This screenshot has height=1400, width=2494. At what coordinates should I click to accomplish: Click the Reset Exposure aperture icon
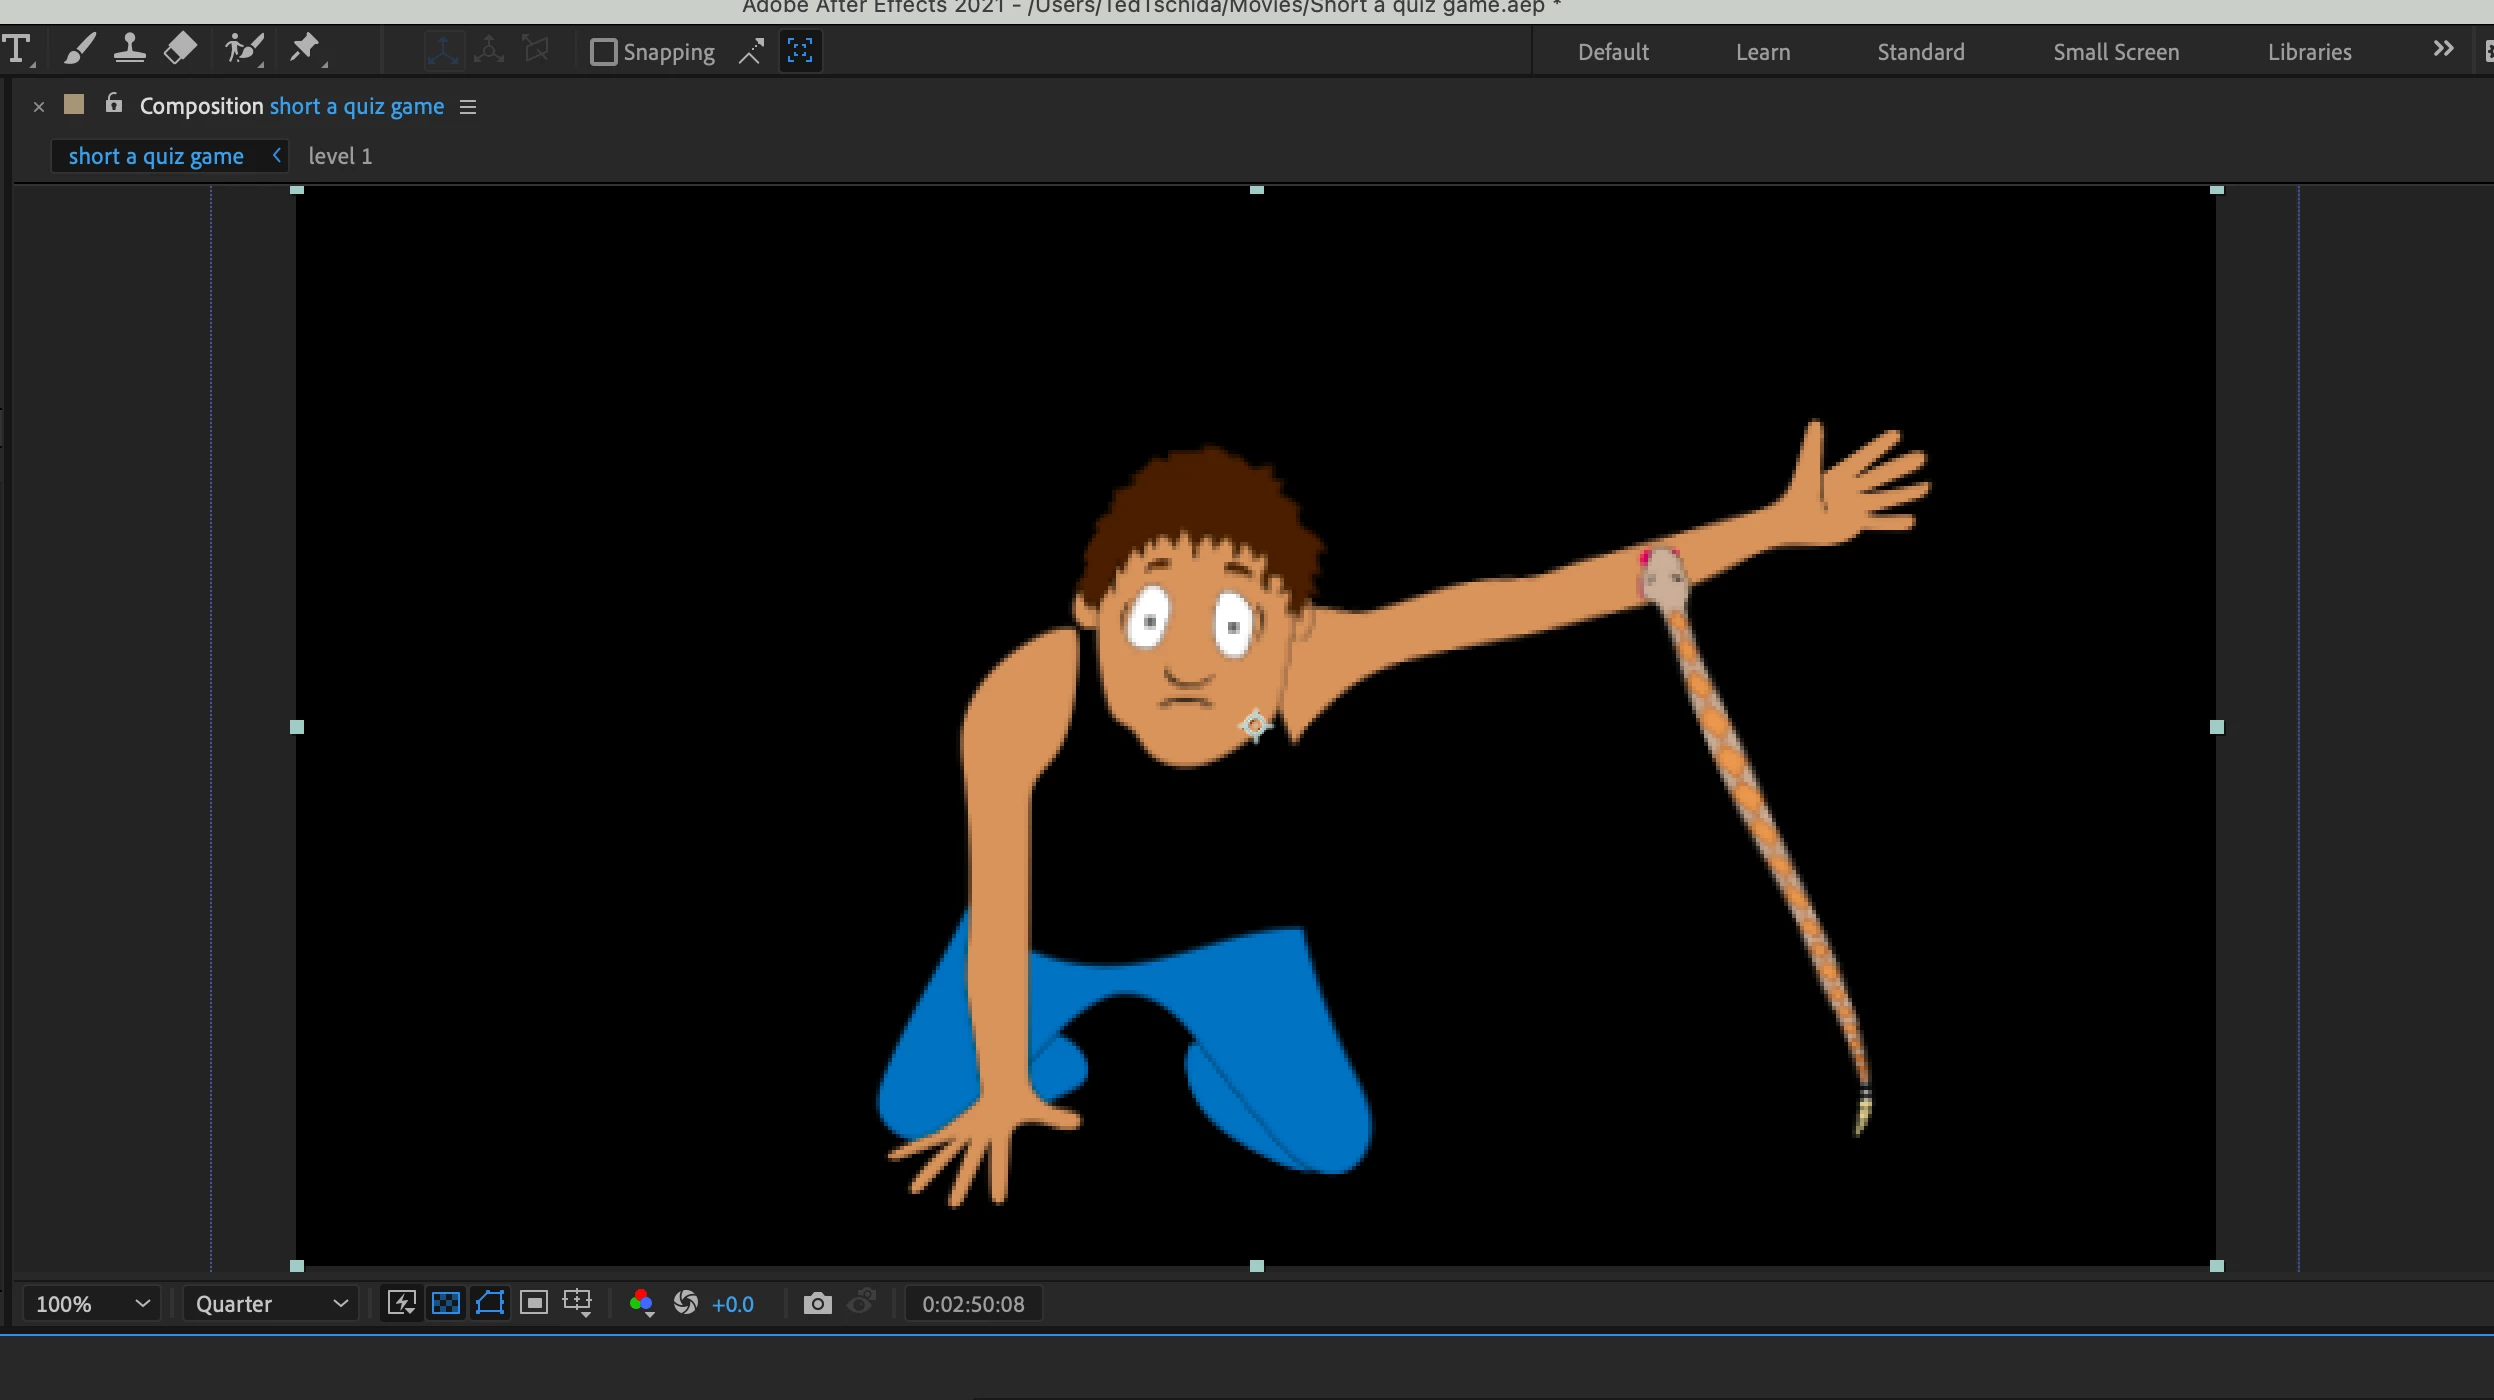(686, 1303)
